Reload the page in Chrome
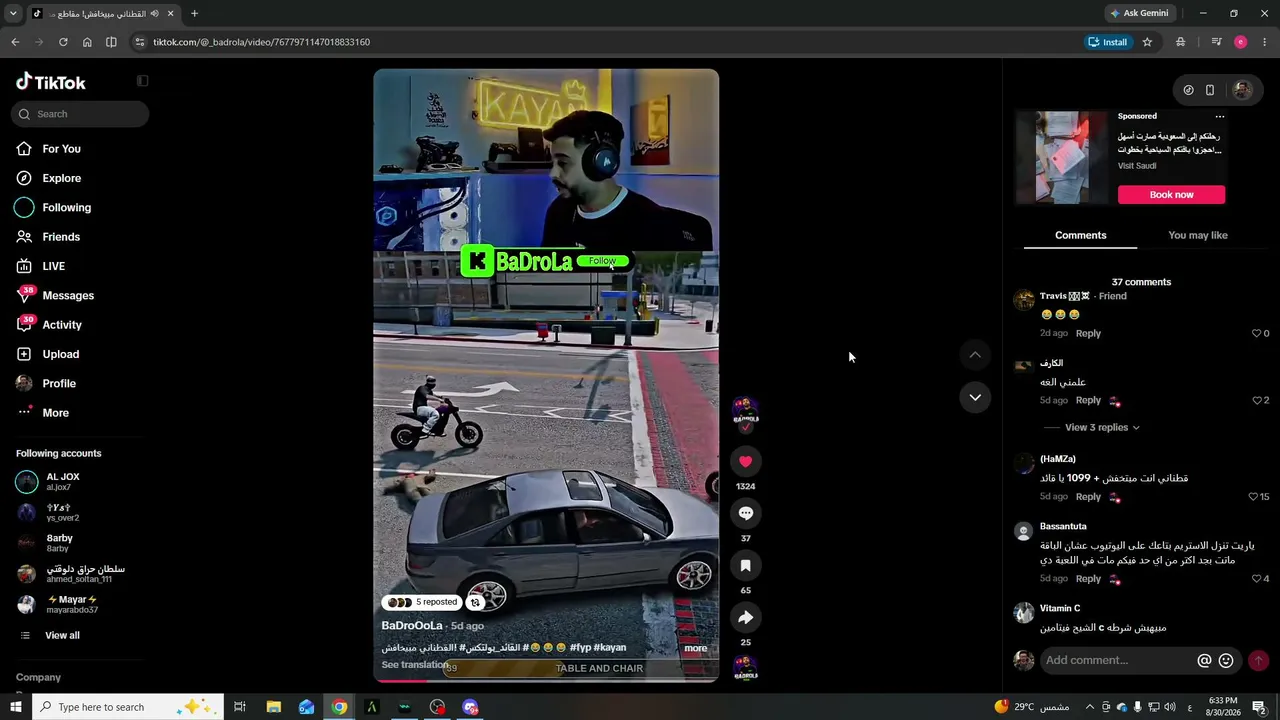 tap(63, 42)
